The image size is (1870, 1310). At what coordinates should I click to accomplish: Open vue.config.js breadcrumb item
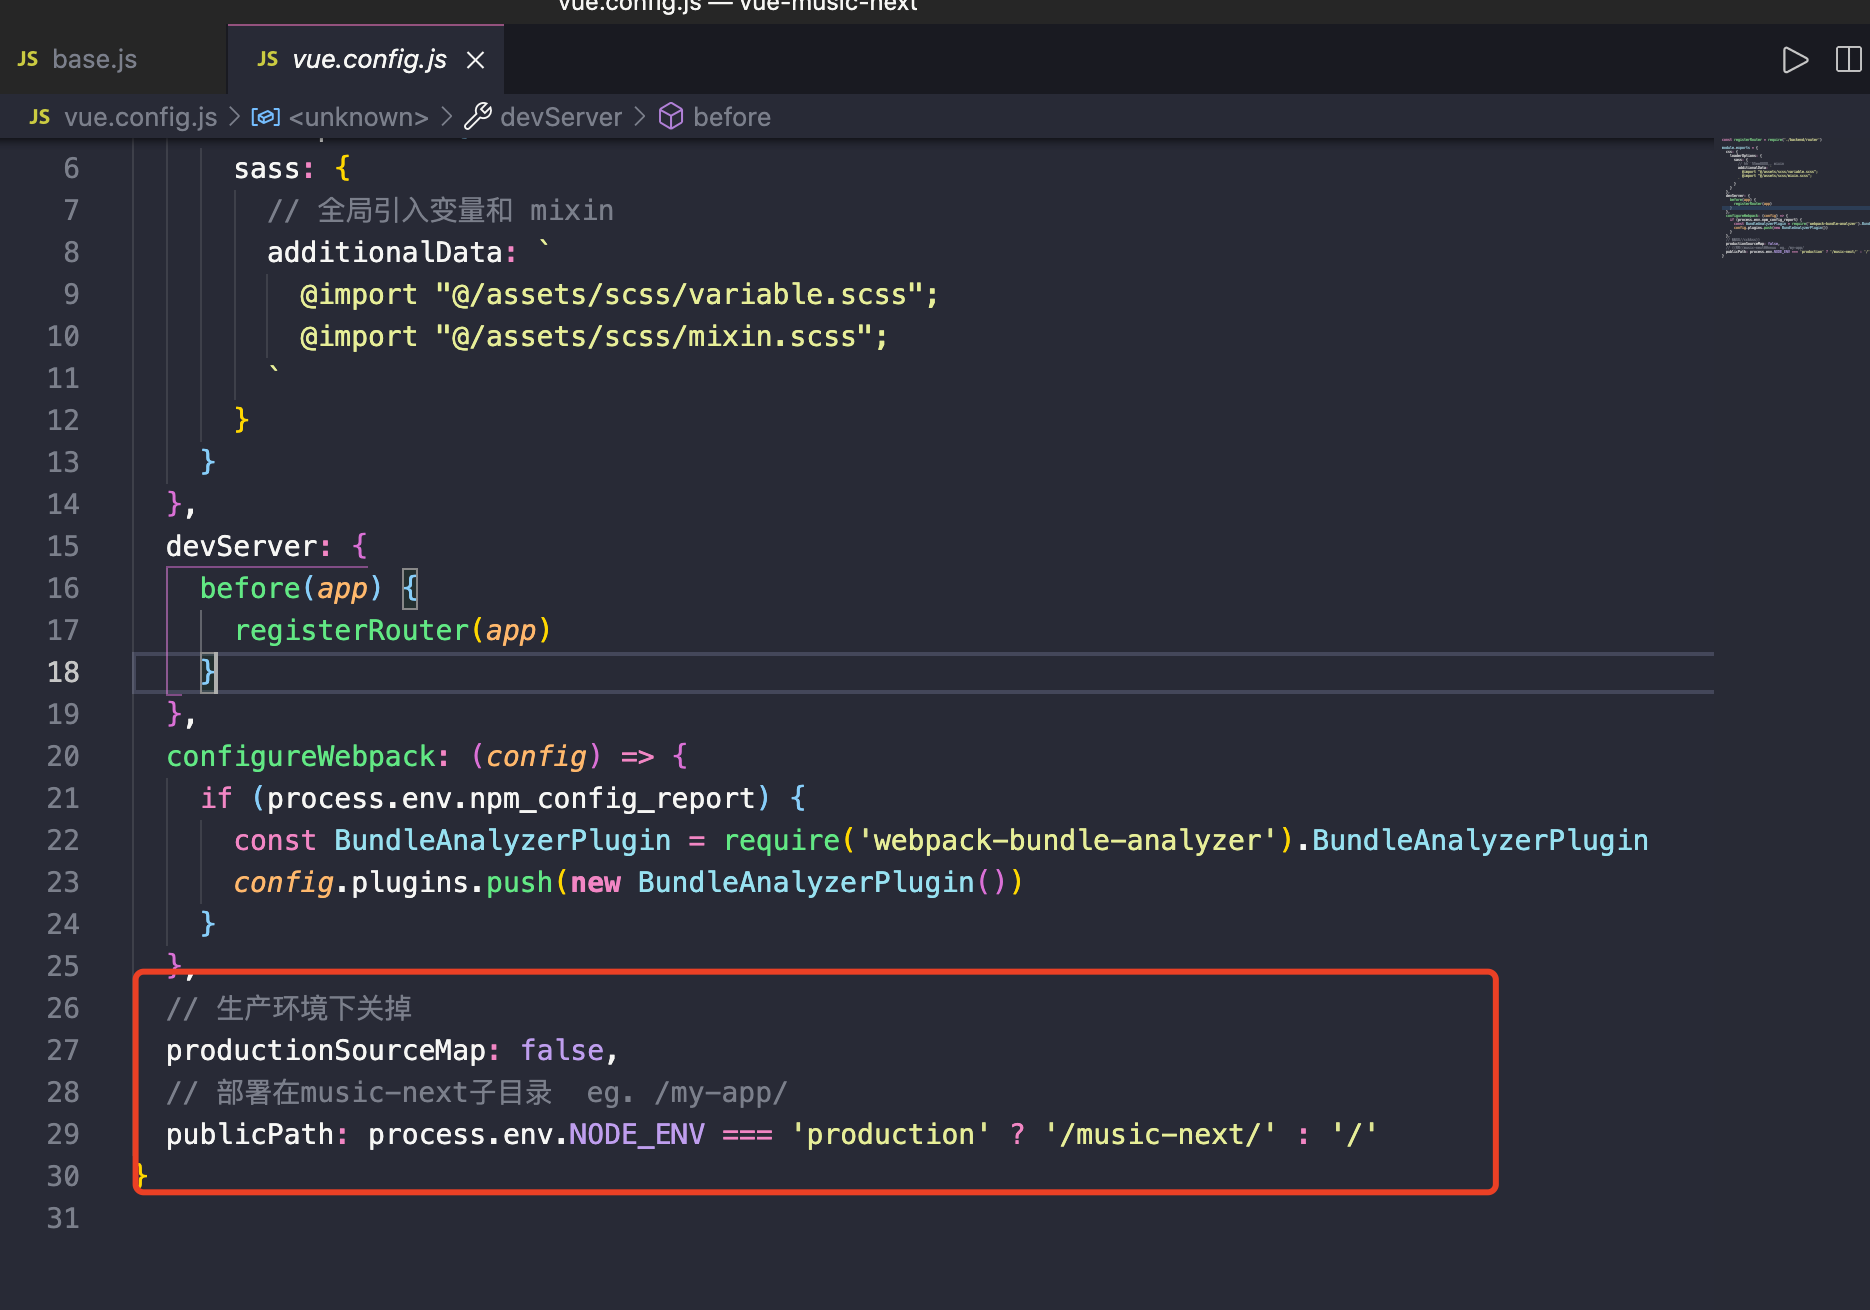(x=140, y=117)
